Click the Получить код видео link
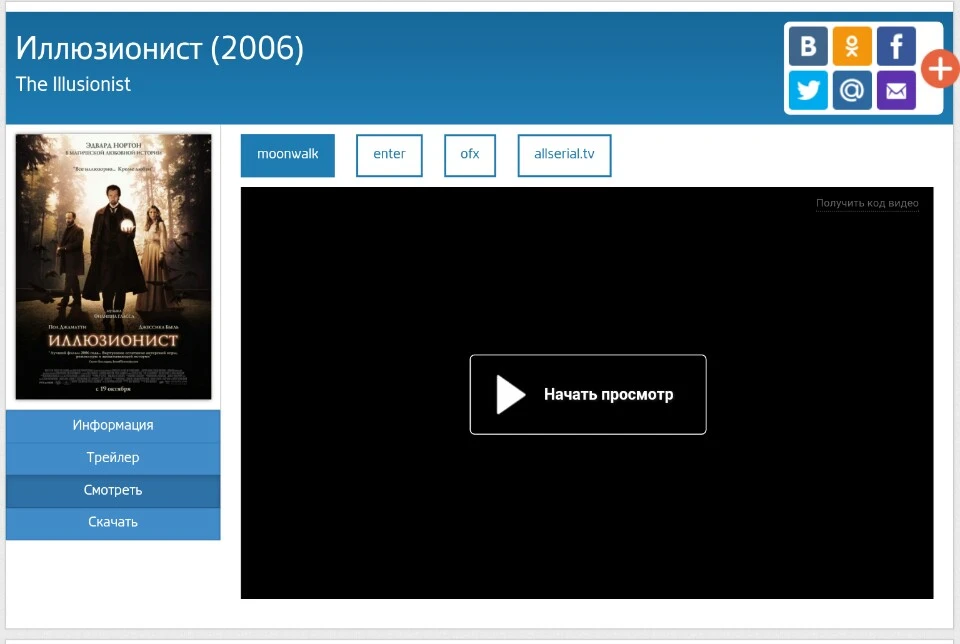Screen dimensions: 960x644 pos(867,203)
